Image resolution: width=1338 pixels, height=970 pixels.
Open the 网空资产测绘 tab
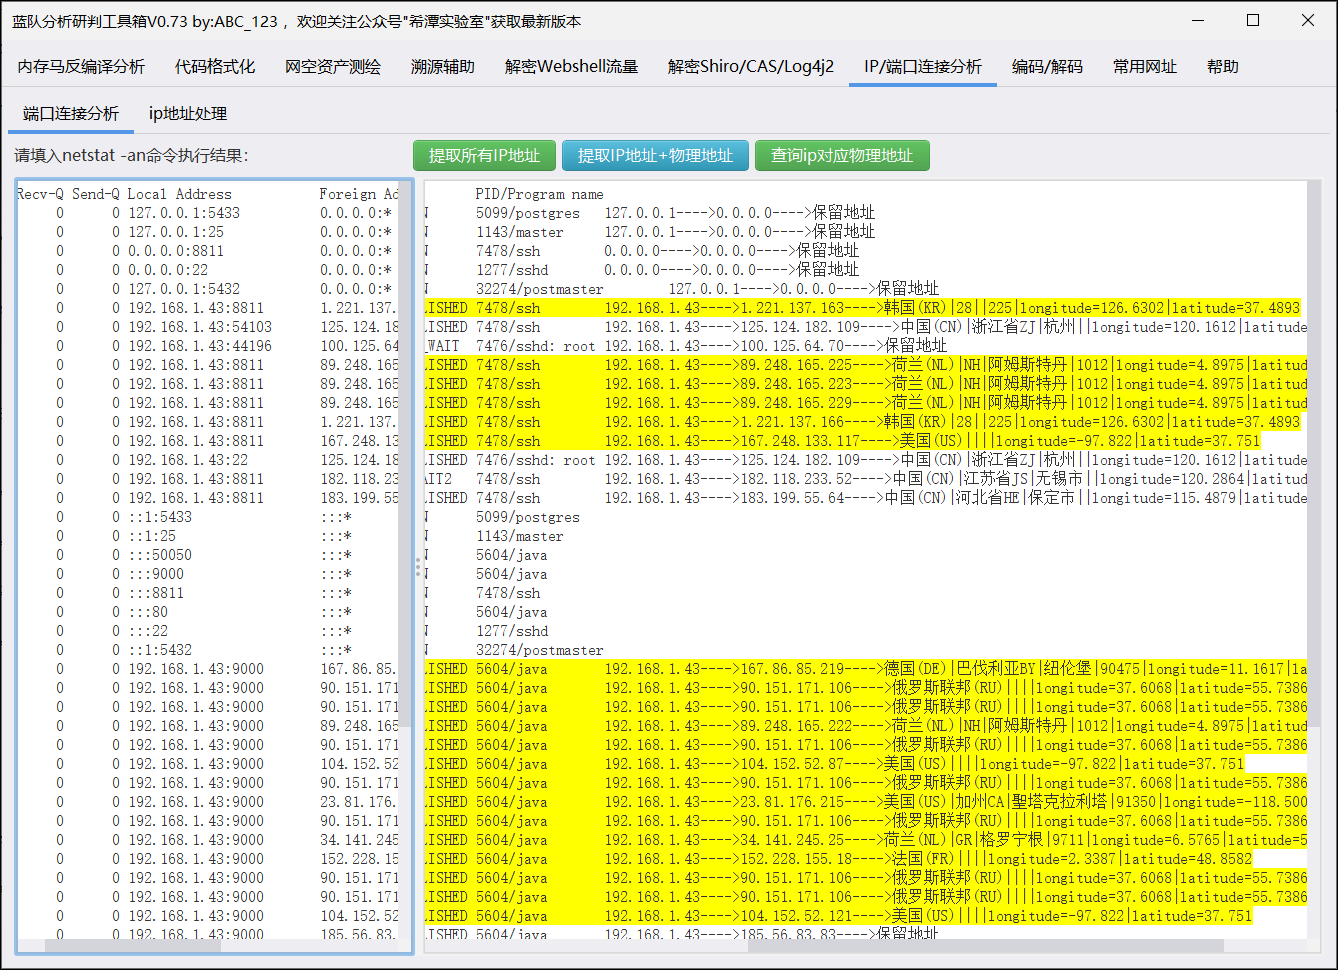coord(330,65)
